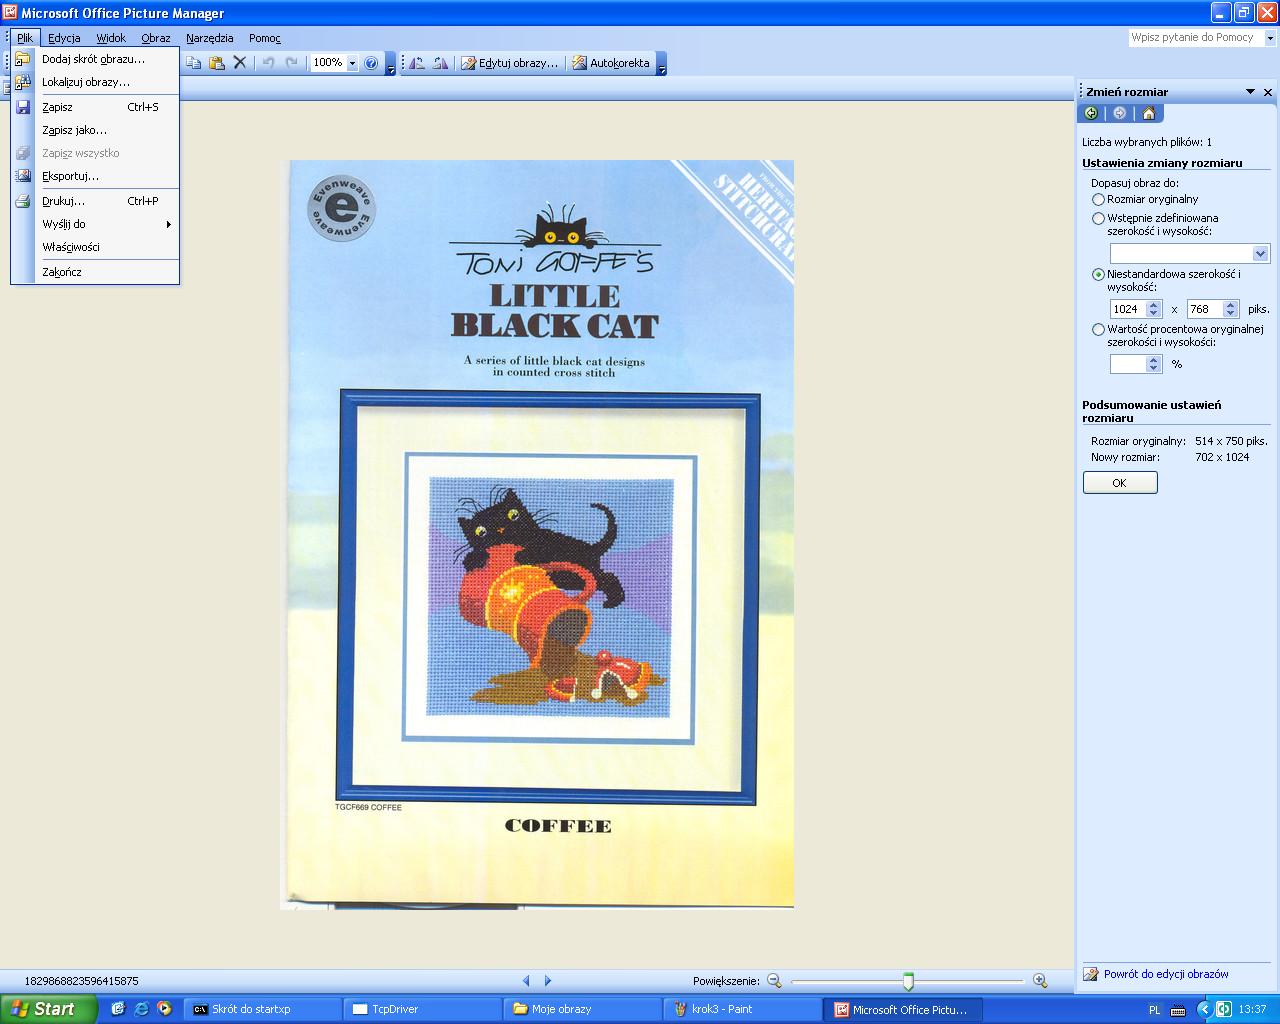Open the 100% zoom dropdown
The height and width of the screenshot is (1024, 1280).
352,63
